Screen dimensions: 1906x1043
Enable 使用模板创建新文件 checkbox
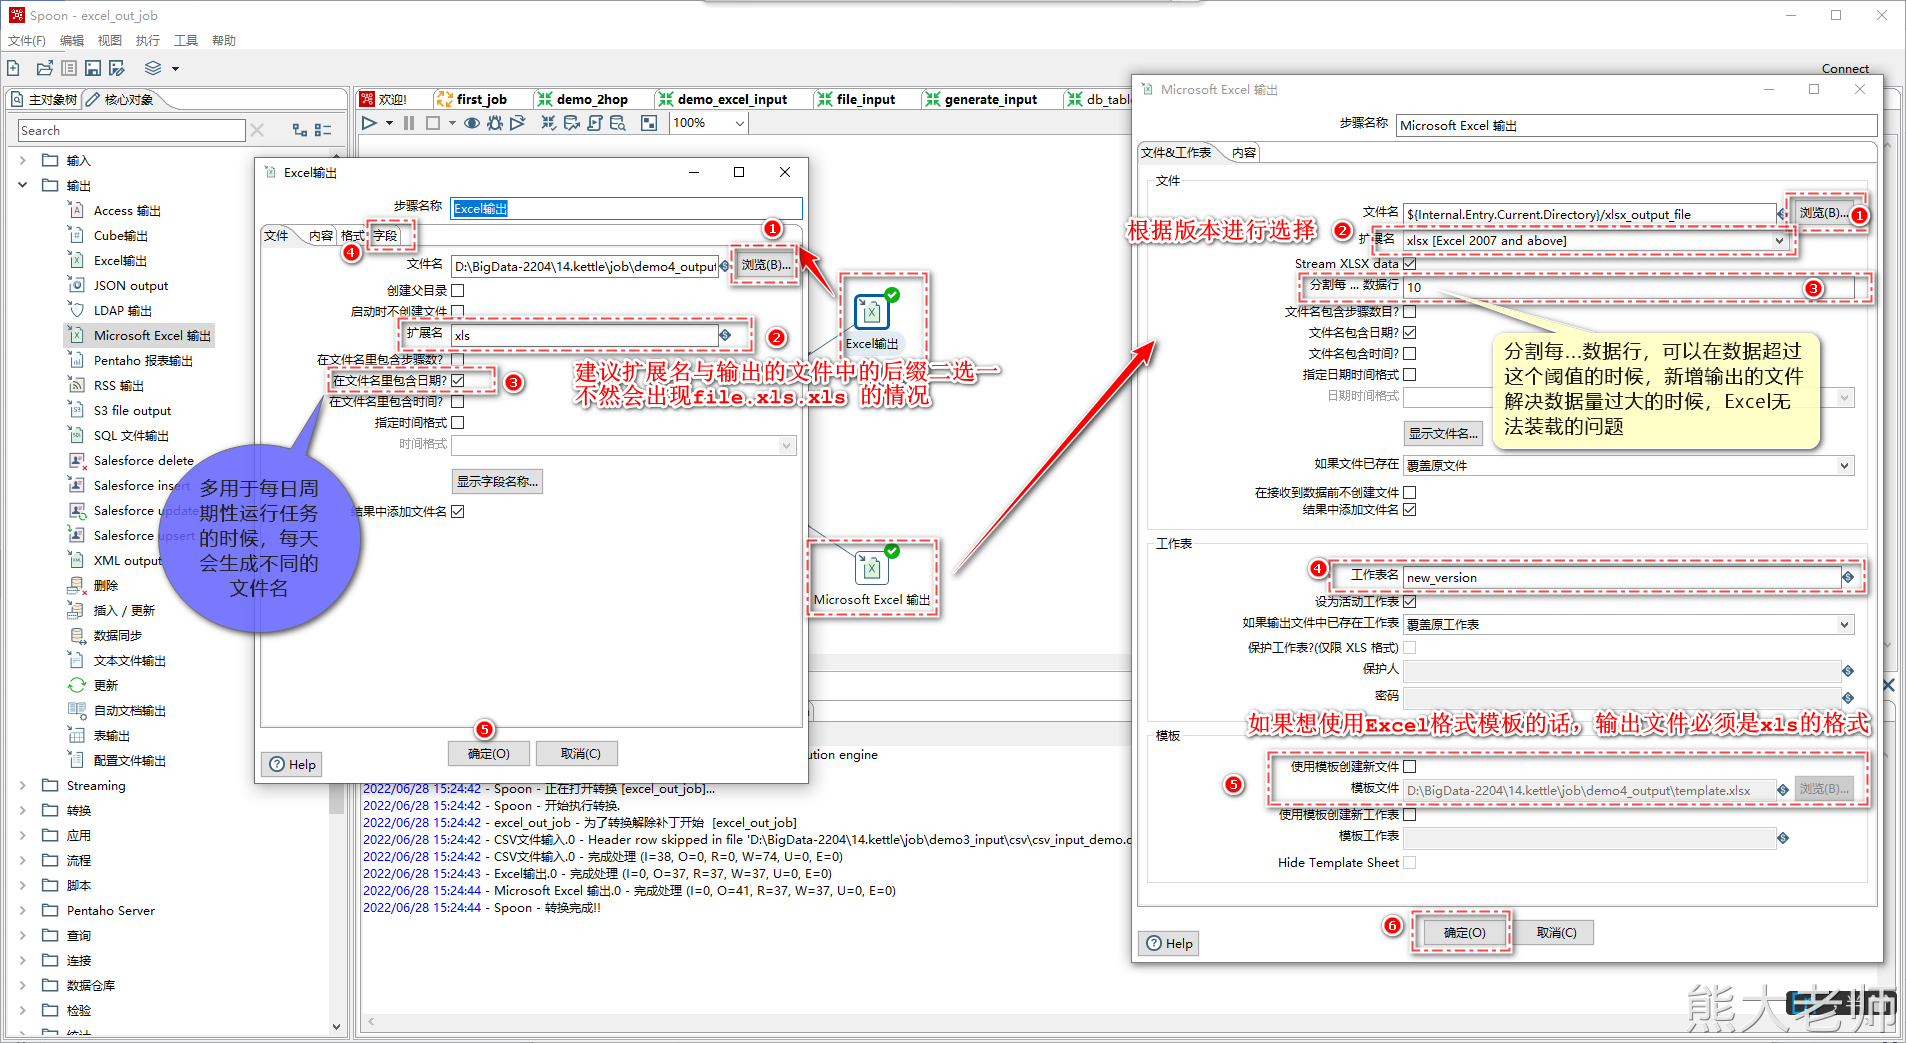click(x=1410, y=766)
